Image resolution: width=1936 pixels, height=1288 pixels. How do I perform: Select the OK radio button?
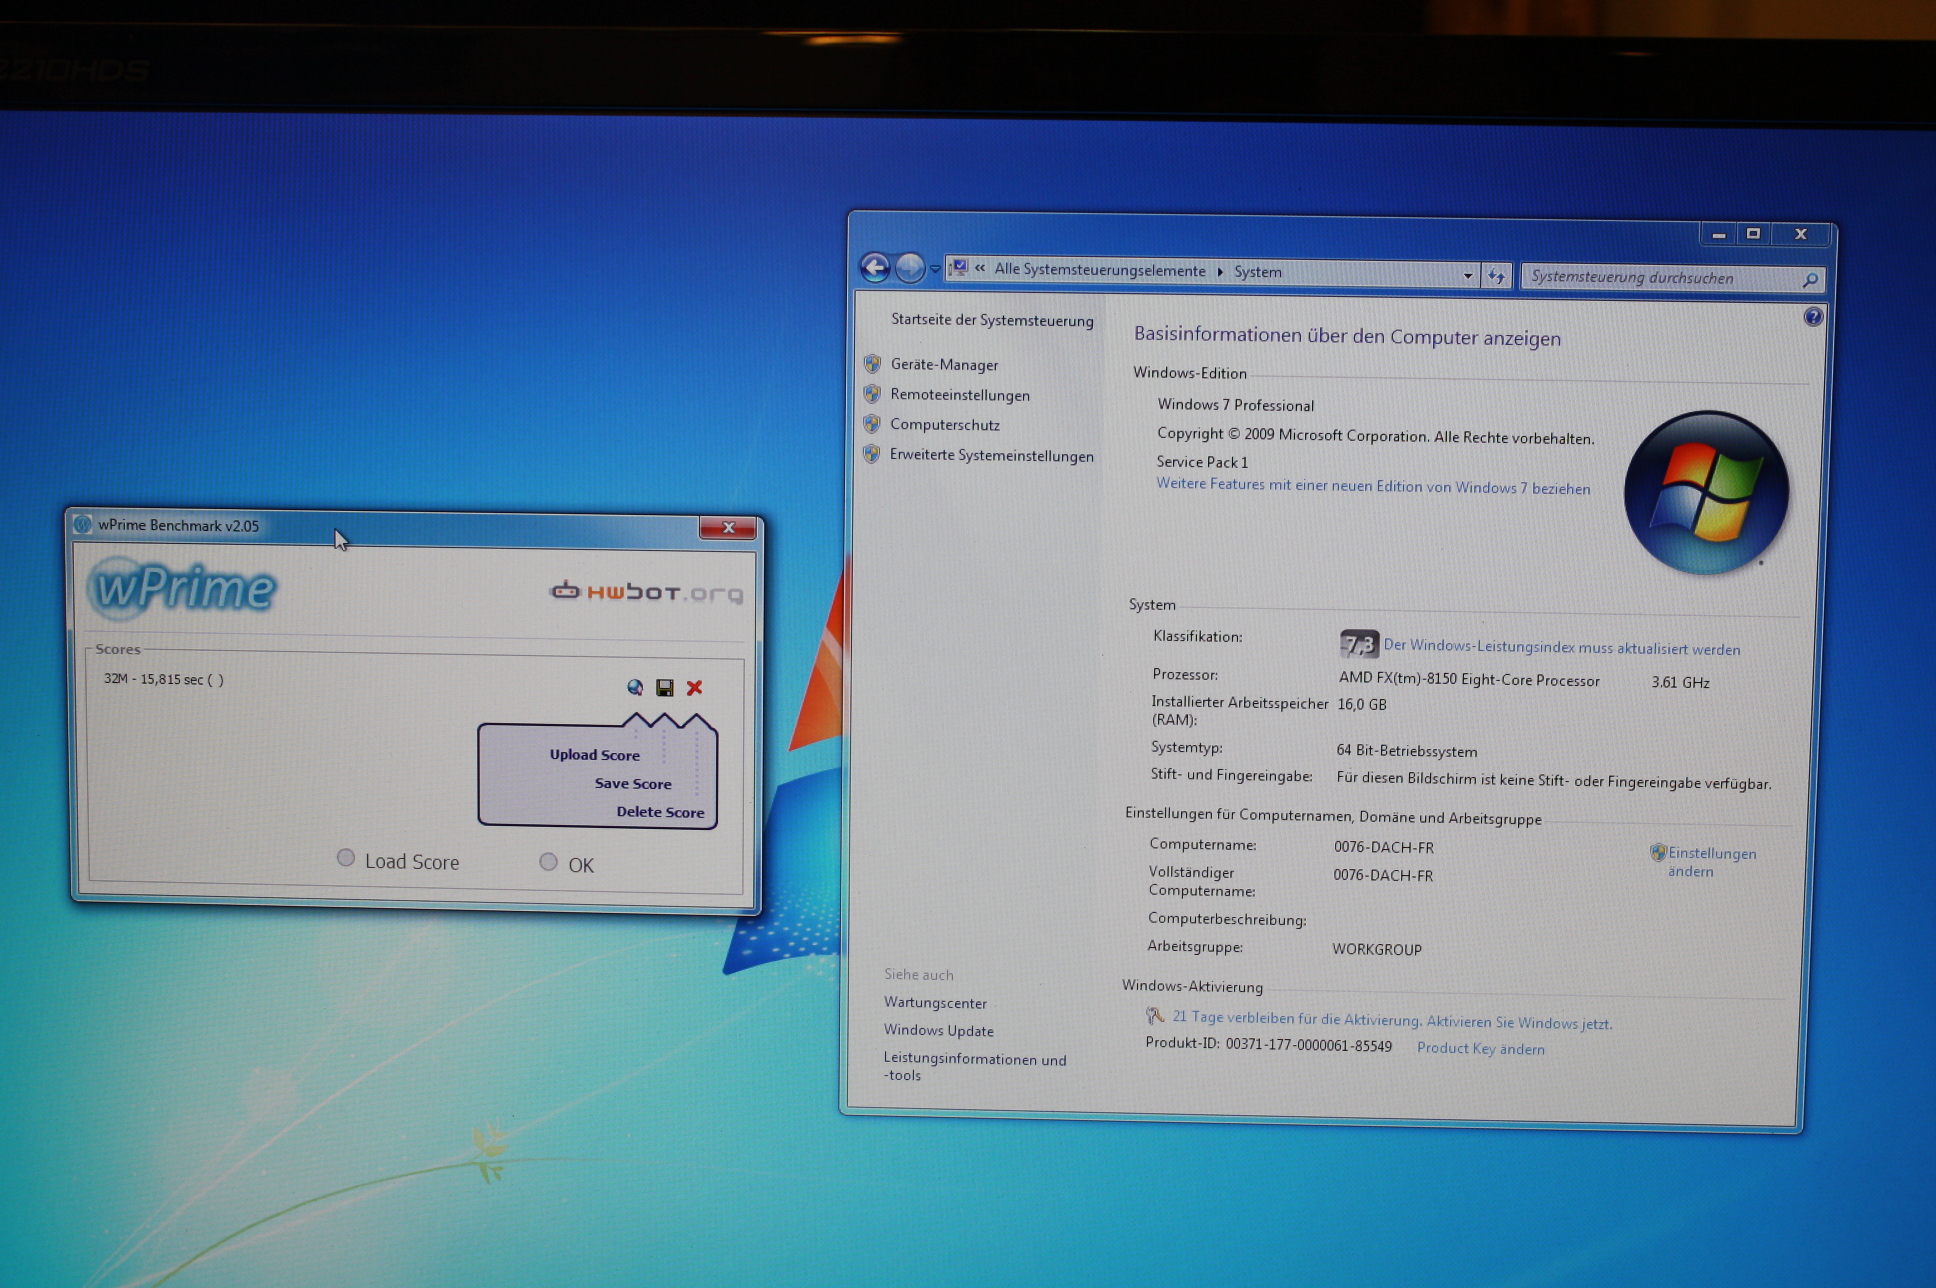tap(548, 862)
